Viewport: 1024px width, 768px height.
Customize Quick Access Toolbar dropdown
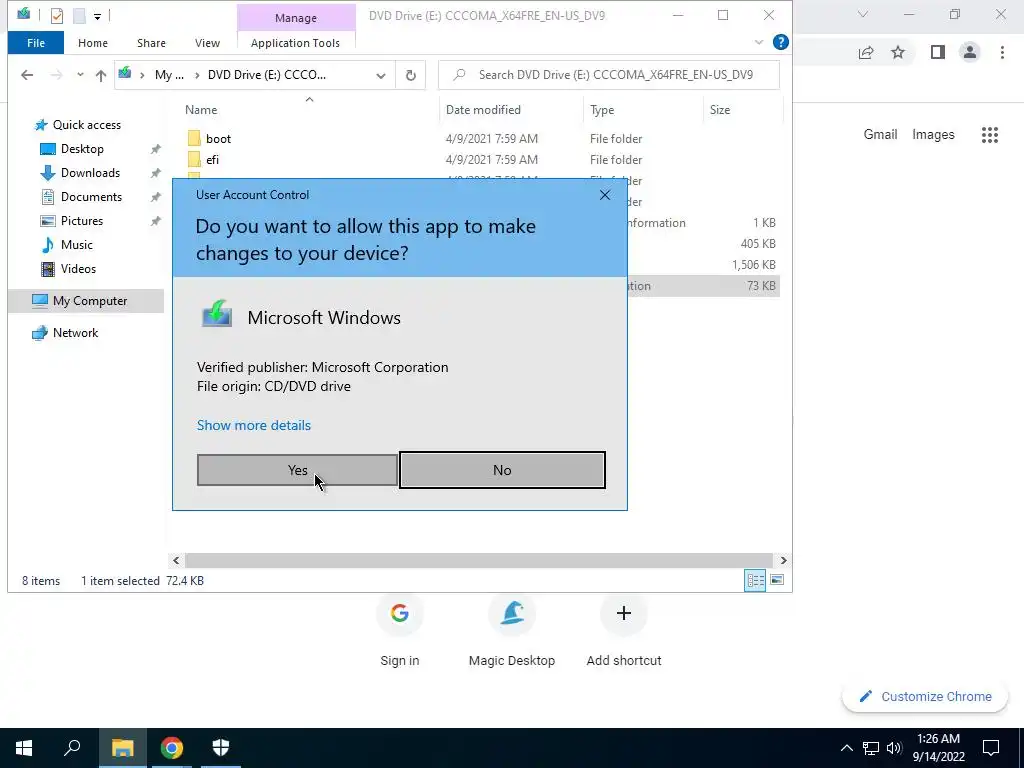pos(97,16)
